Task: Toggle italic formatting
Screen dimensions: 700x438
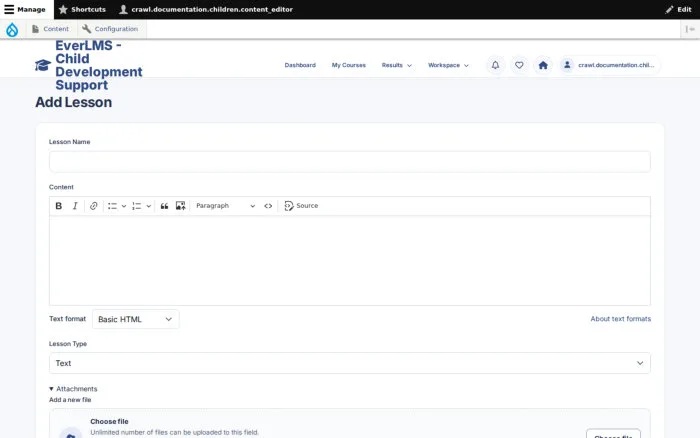Action: click(75, 206)
